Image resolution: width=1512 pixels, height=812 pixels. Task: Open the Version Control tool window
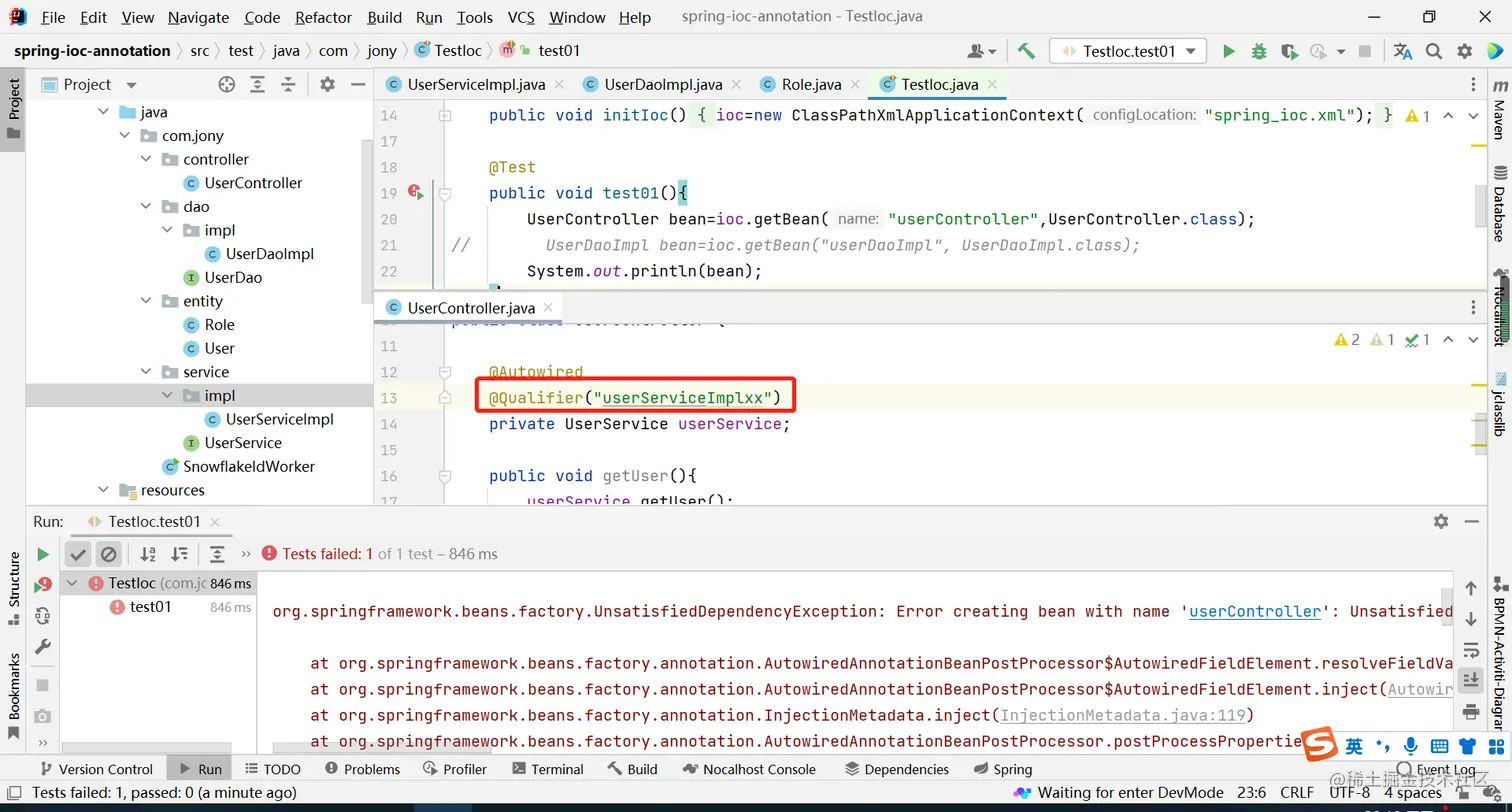point(95,769)
